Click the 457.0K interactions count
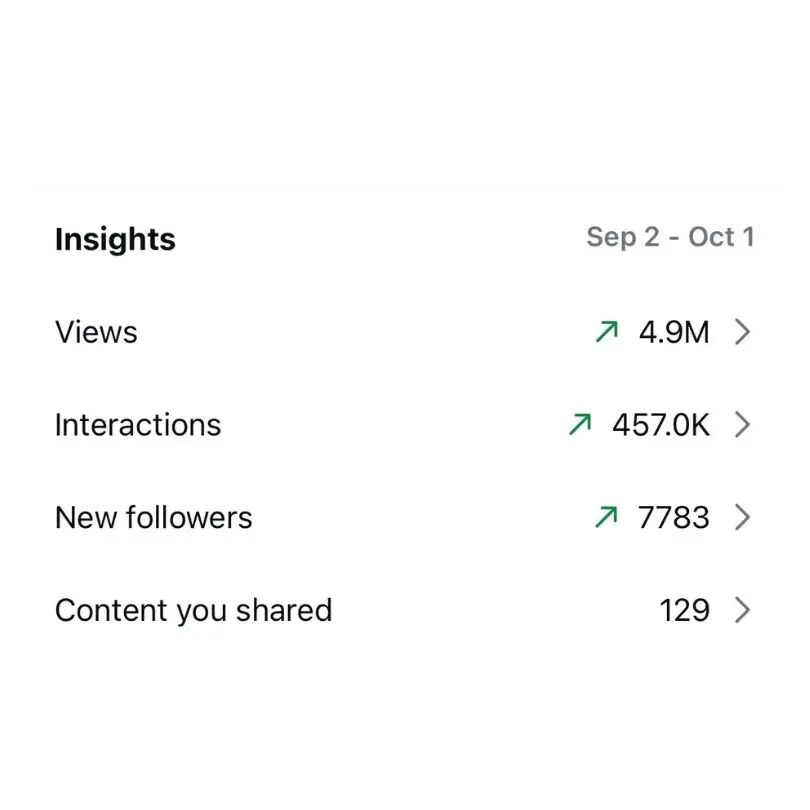This screenshot has width=810, height=810. tap(661, 425)
